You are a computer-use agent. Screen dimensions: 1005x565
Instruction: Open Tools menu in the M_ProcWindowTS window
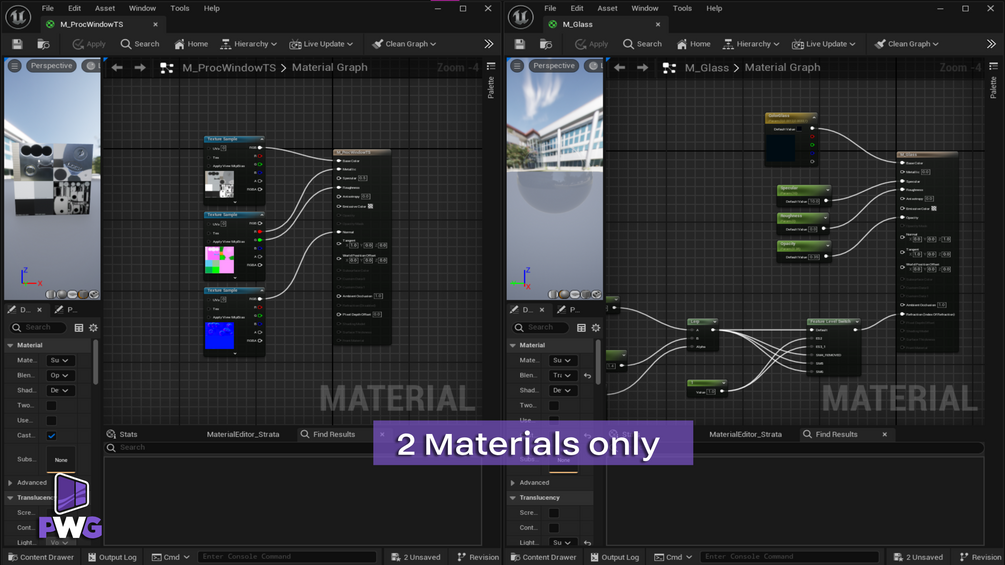pyautogui.click(x=179, y=8)
